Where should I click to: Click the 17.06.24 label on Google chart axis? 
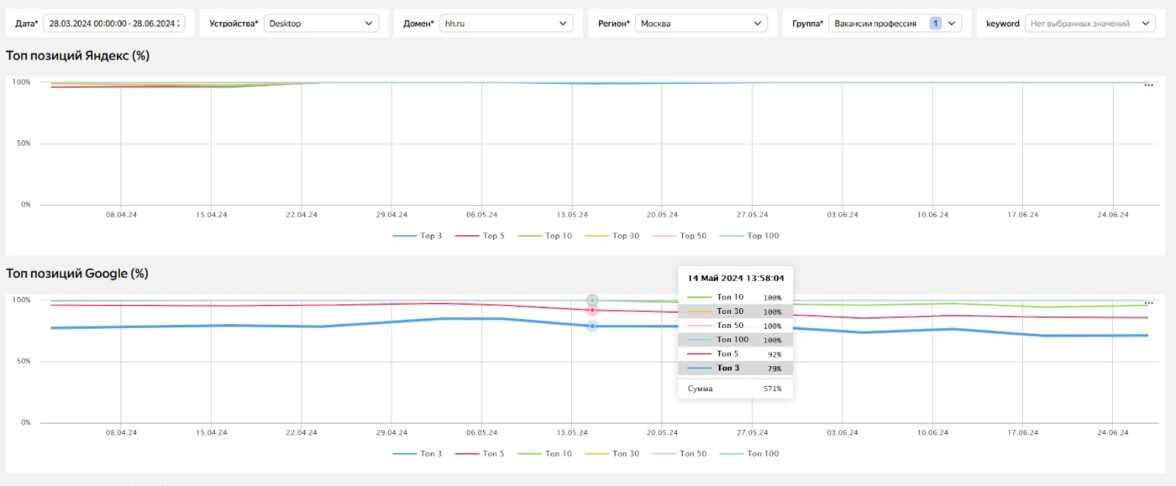pos(1022,433)
